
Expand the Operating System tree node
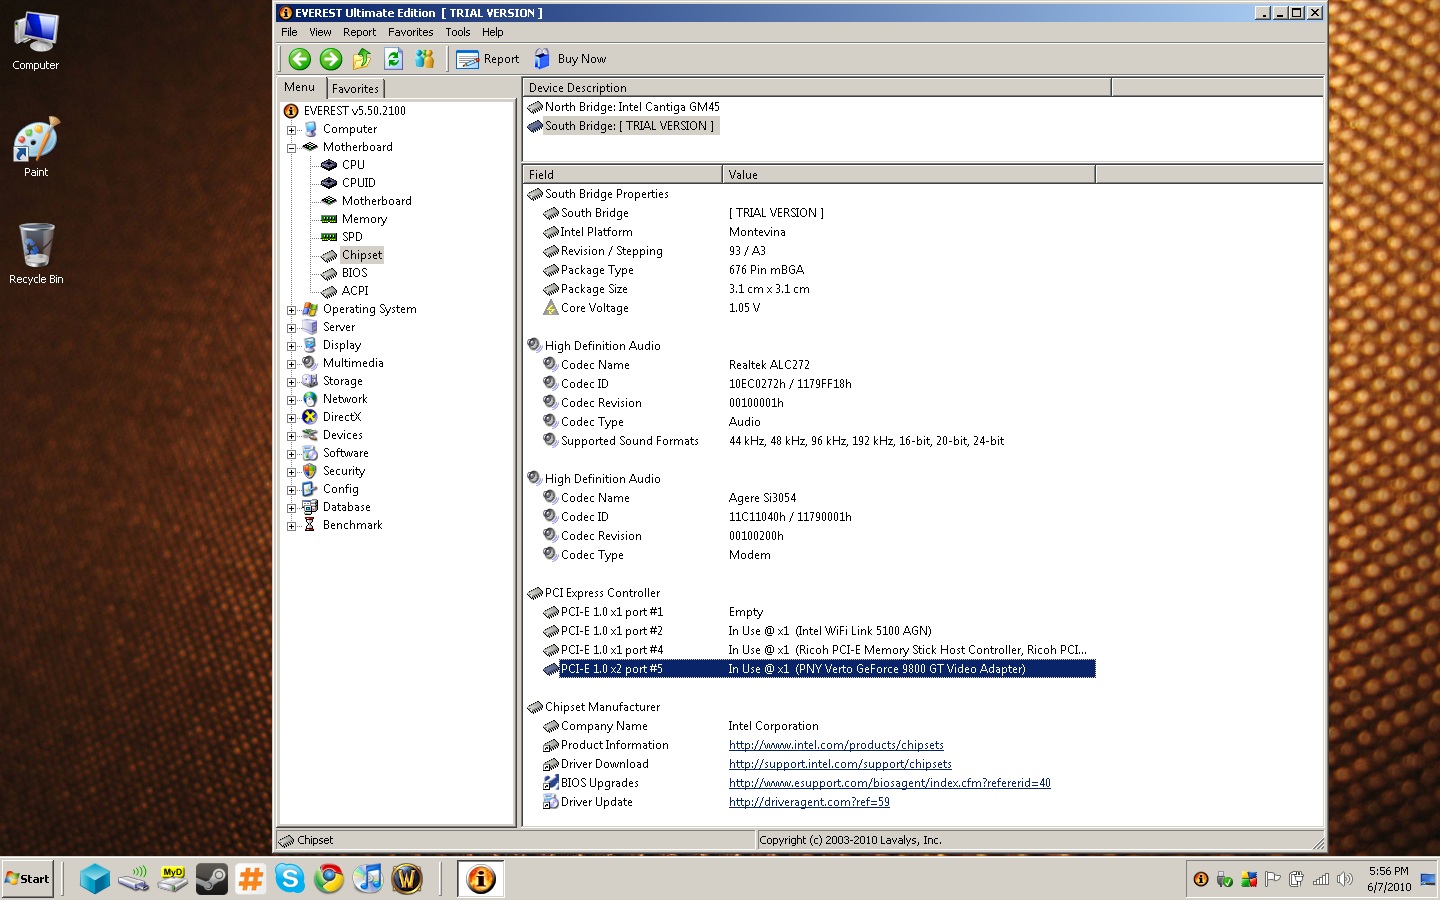click(291, 310)
